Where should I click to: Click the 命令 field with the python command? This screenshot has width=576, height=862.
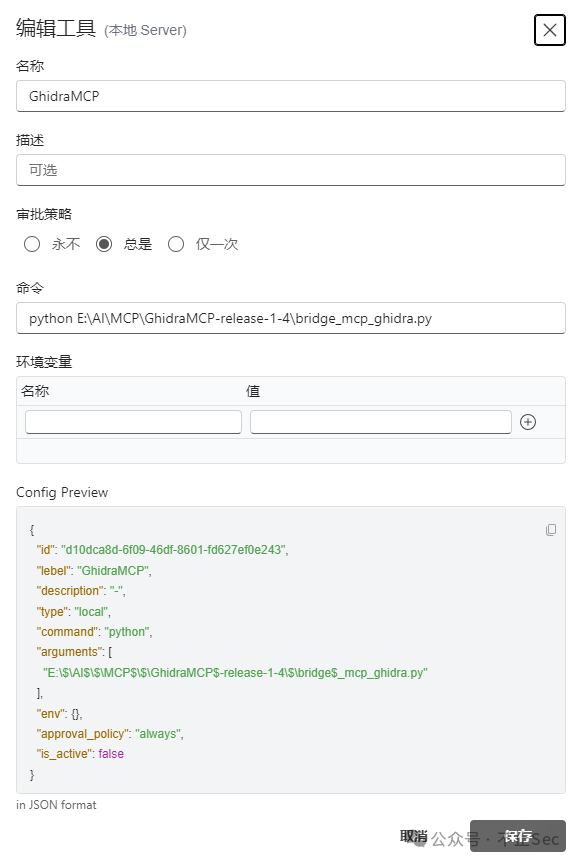290,317
